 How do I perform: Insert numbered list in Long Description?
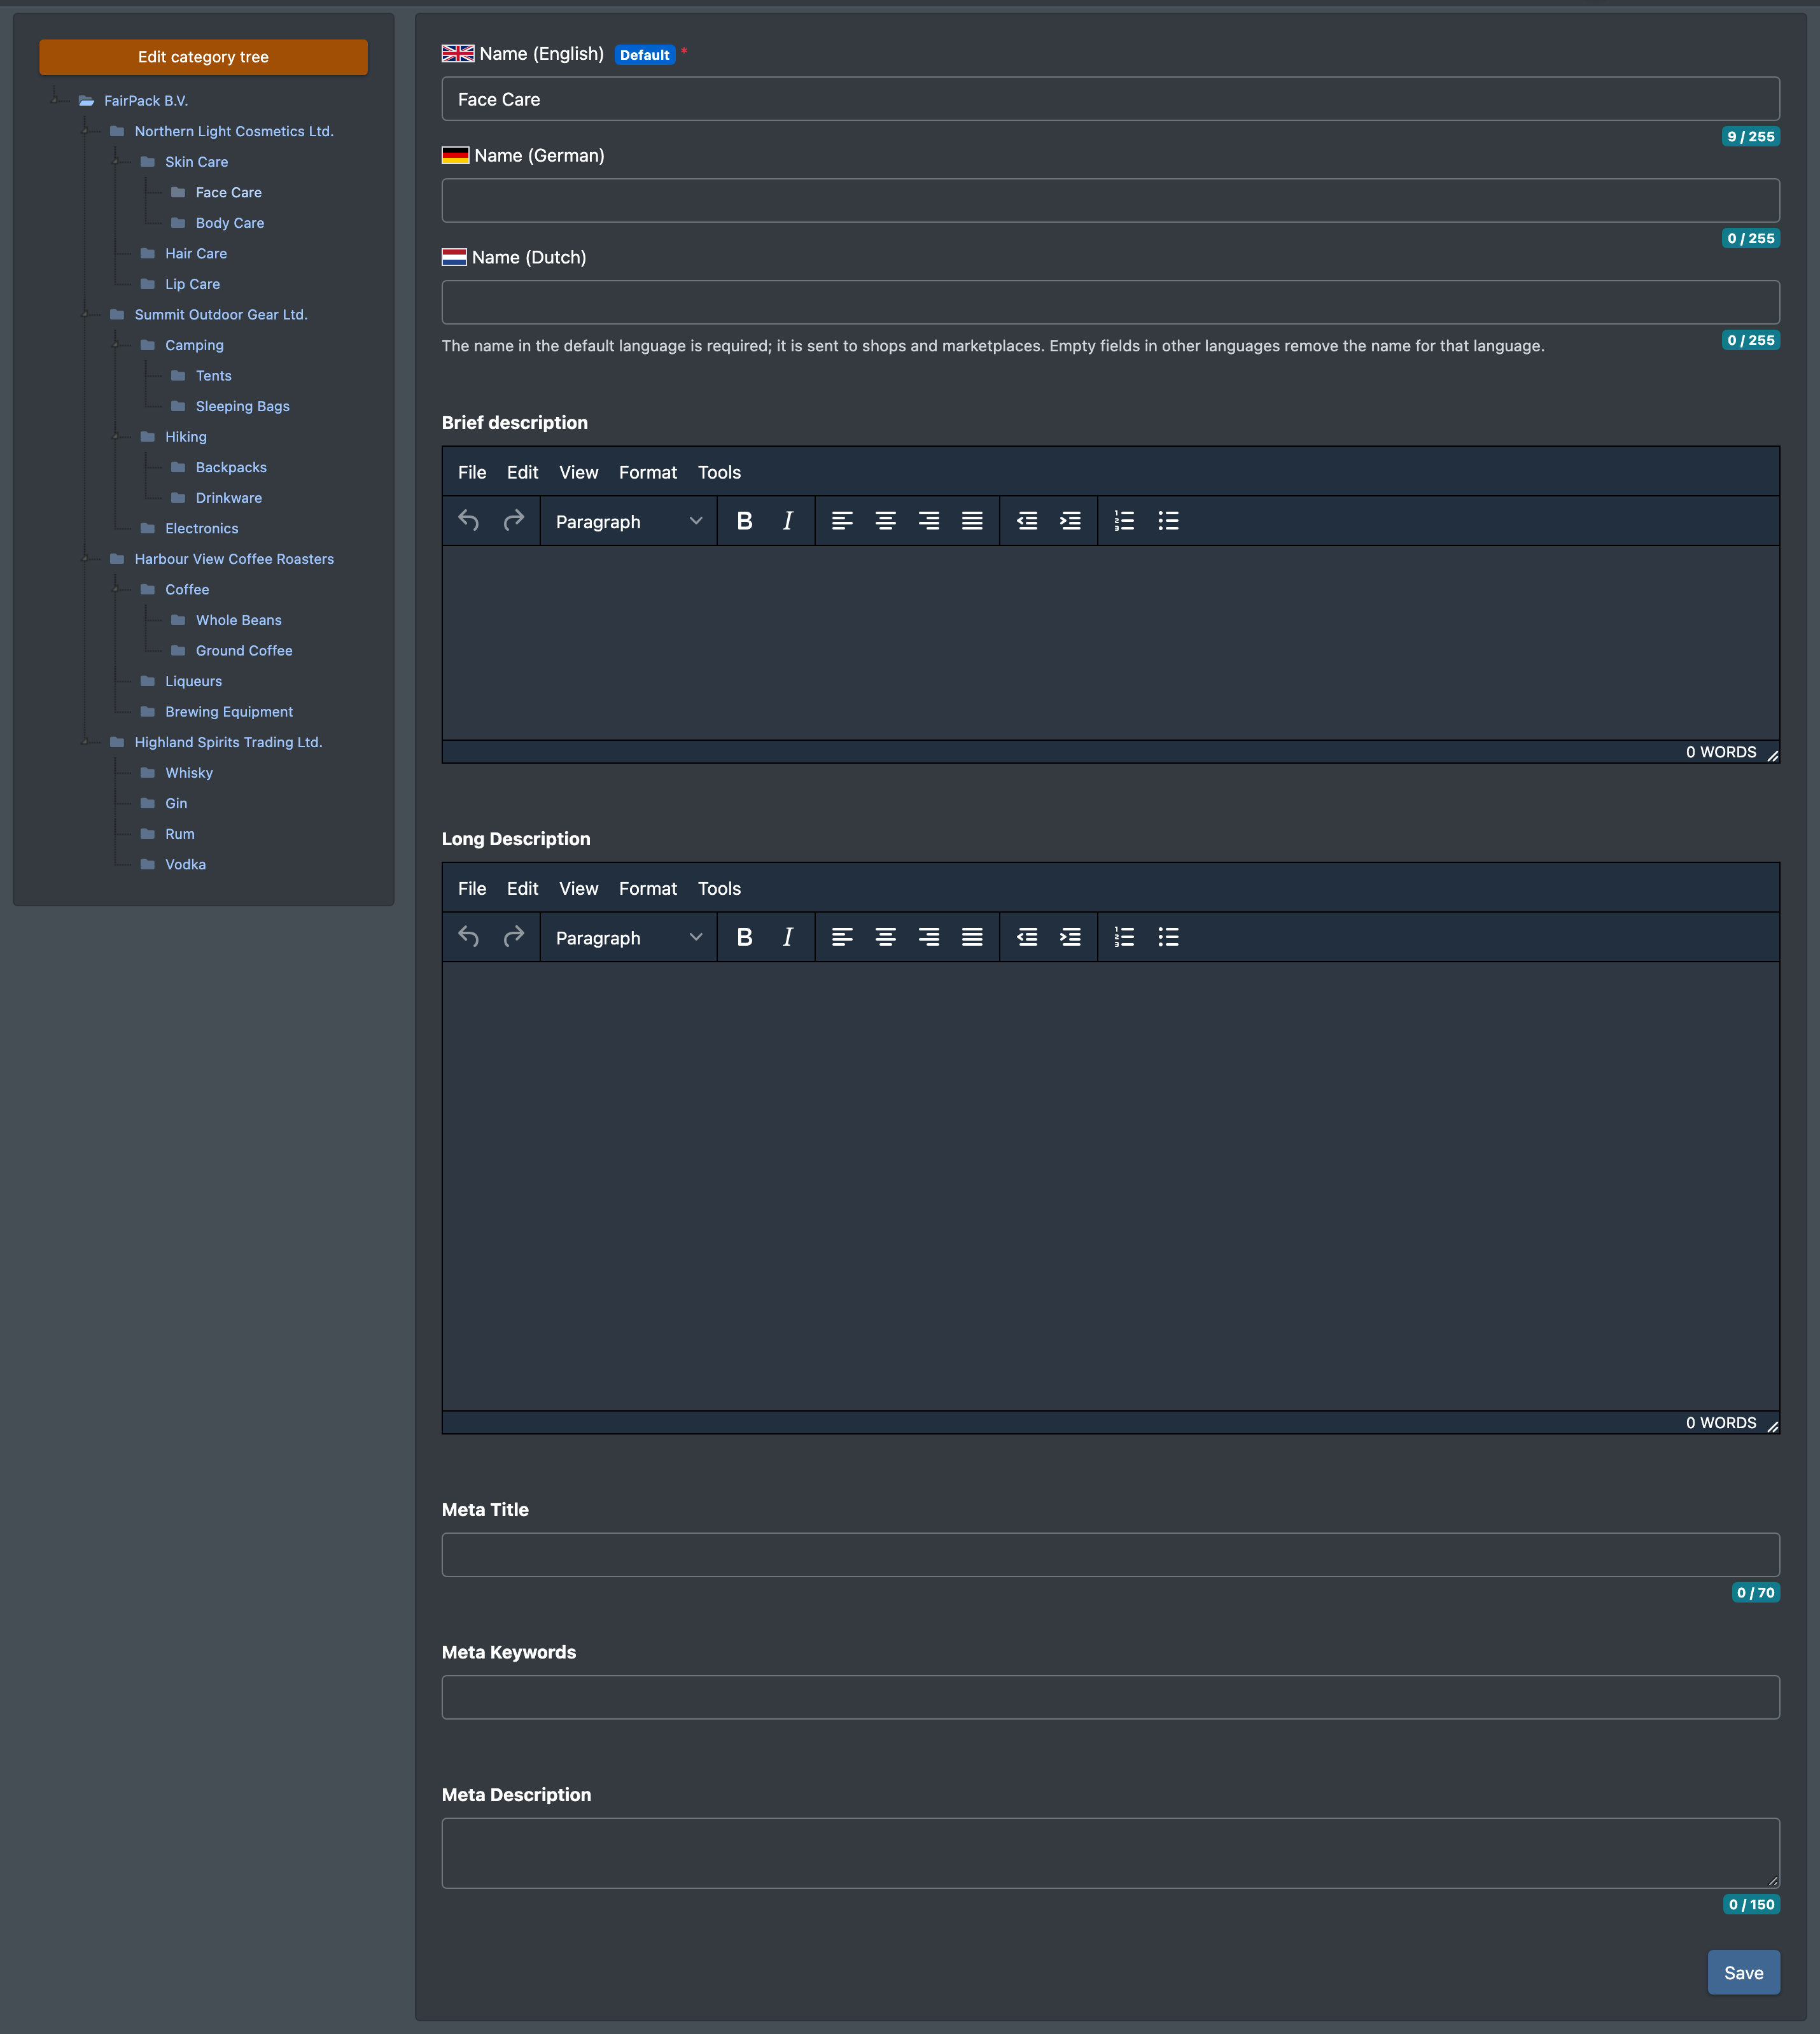click(x=1125, y=937)
